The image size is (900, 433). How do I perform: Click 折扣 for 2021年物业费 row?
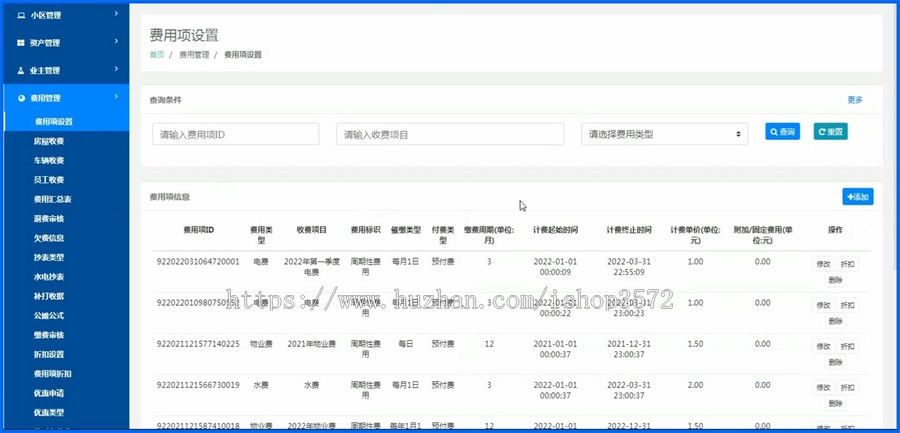(x=847, y=346)
